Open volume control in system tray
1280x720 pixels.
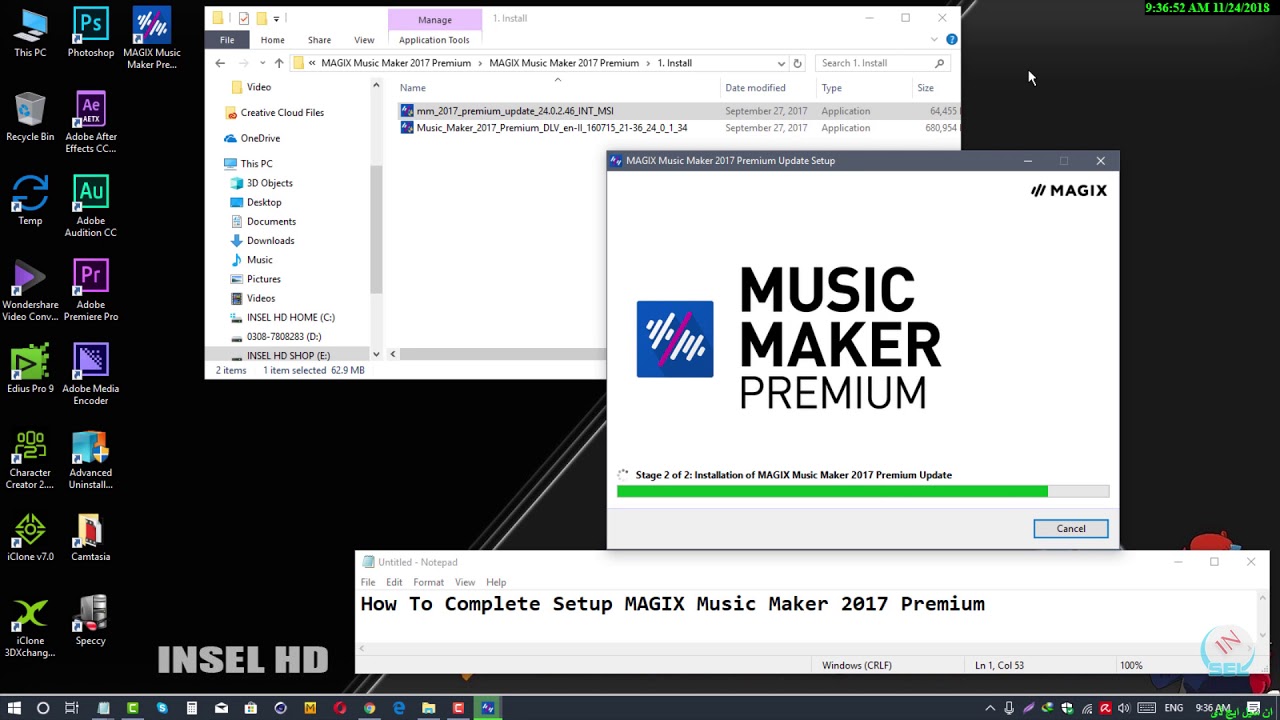point(1124,708)
